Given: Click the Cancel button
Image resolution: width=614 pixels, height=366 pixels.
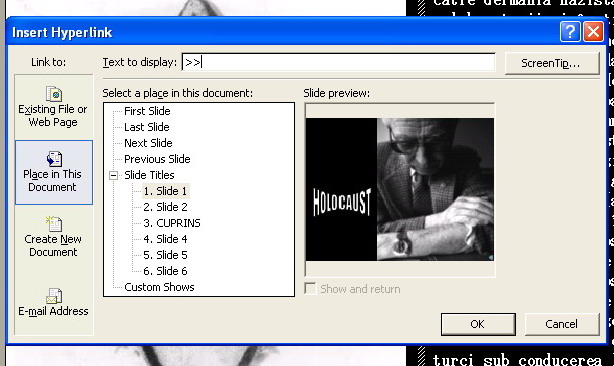Looking at the screenshot, I should [x=562, y=324].
